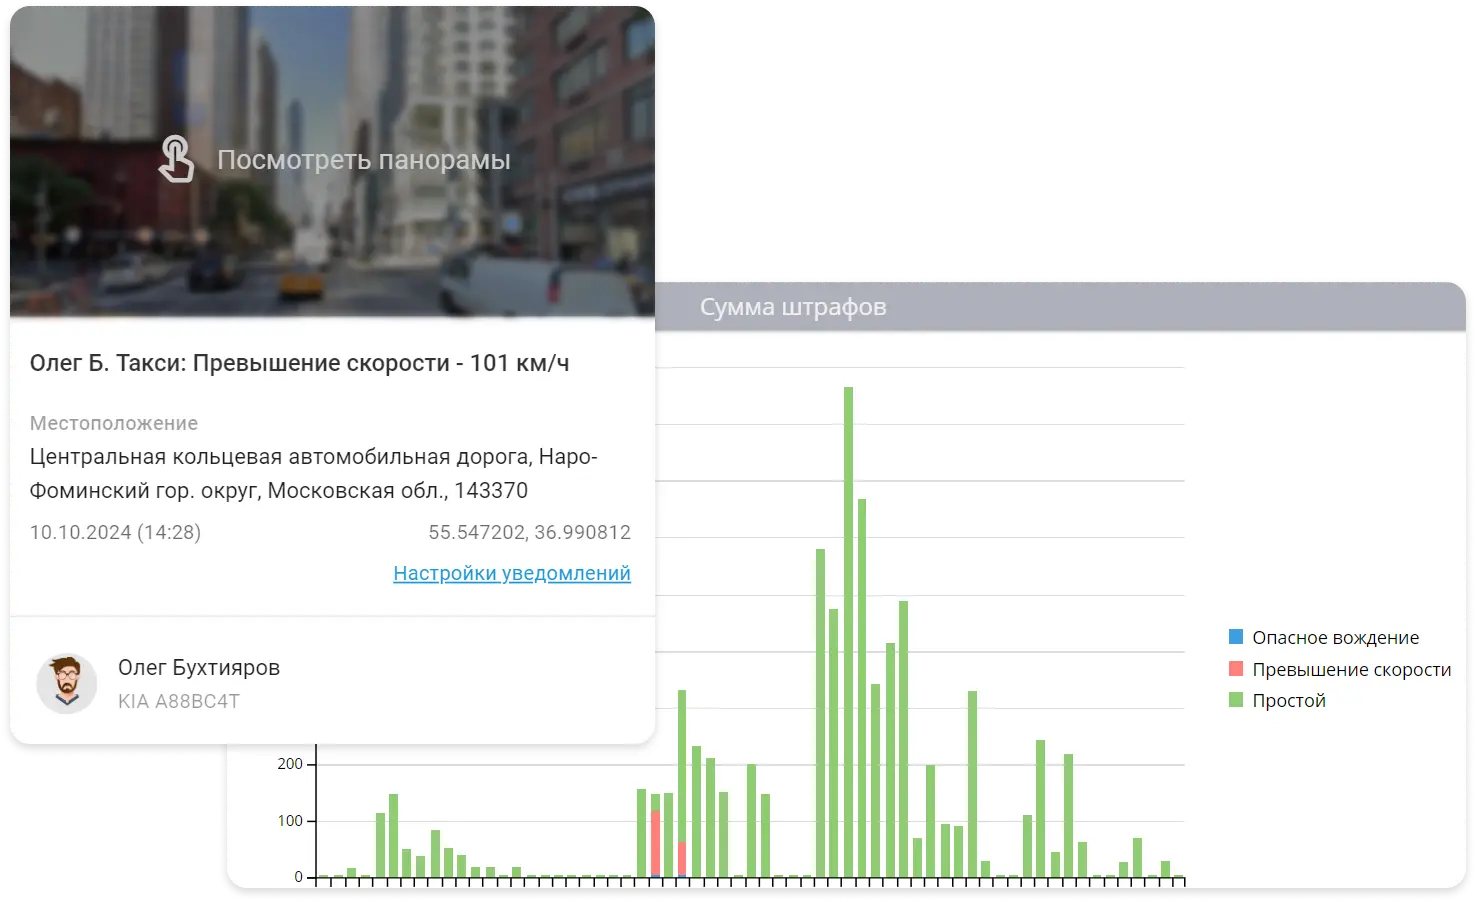Click the taller red speeding bar segment
The image size is (1476, 902).
(x=654, y=842)
